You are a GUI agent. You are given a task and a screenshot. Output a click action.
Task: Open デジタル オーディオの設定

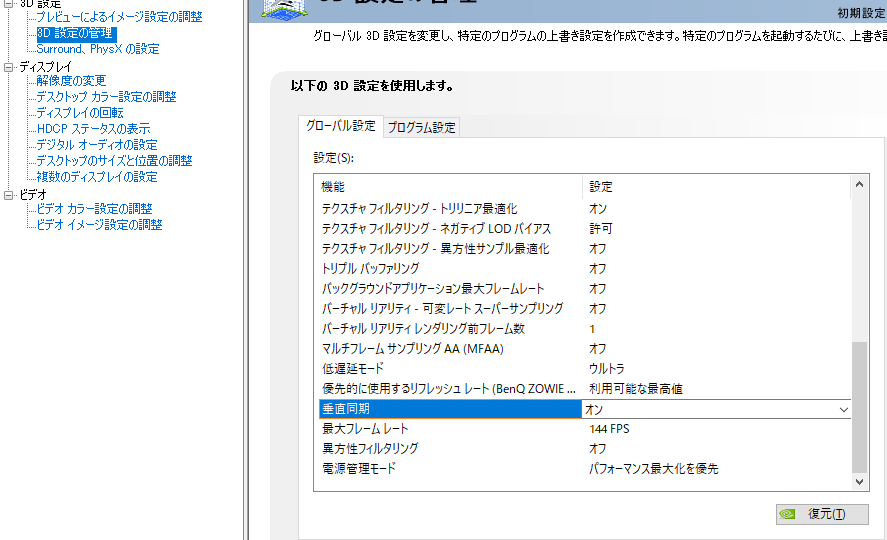97,145
